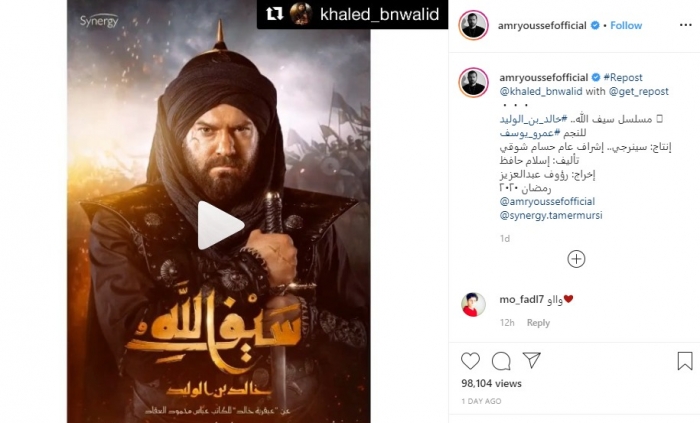The width and height of the screenshot is (700, 423).
Task: Reply to mo_fadl7's comment
Action: tap(538, 323)
